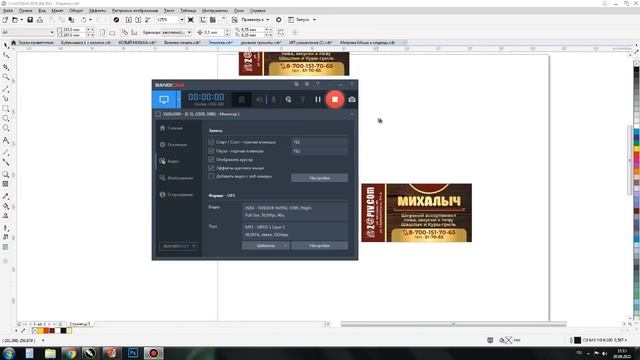Image resolution: width=640 pixels, height=360 pixels.
Task: Click Настройки button in Формат section
Action: 320,246
